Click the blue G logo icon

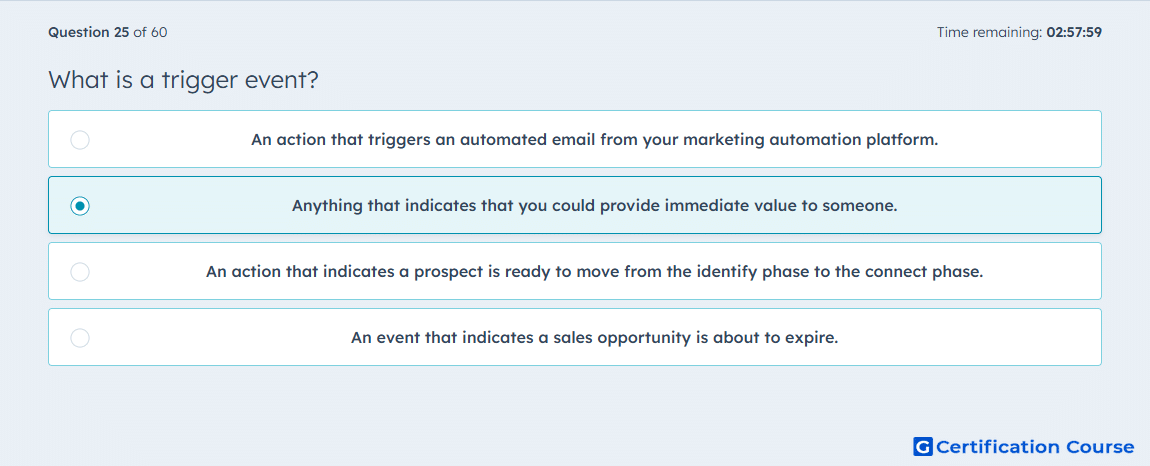[923, 446]
